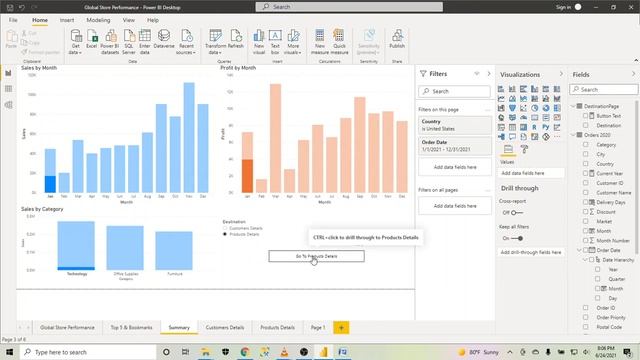Image resolution: width=640 pixels, height=360 pixels.
Task: Select the Customers Details radio option
Action: [x=225, y=228]
